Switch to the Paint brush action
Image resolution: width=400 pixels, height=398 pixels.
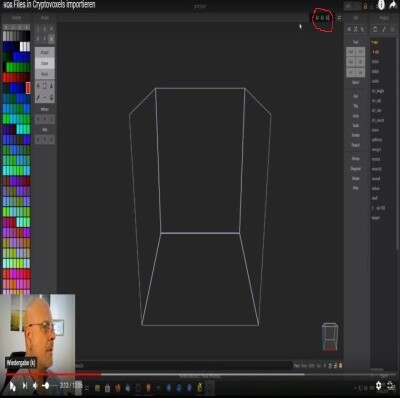click(x=45, y=74)
